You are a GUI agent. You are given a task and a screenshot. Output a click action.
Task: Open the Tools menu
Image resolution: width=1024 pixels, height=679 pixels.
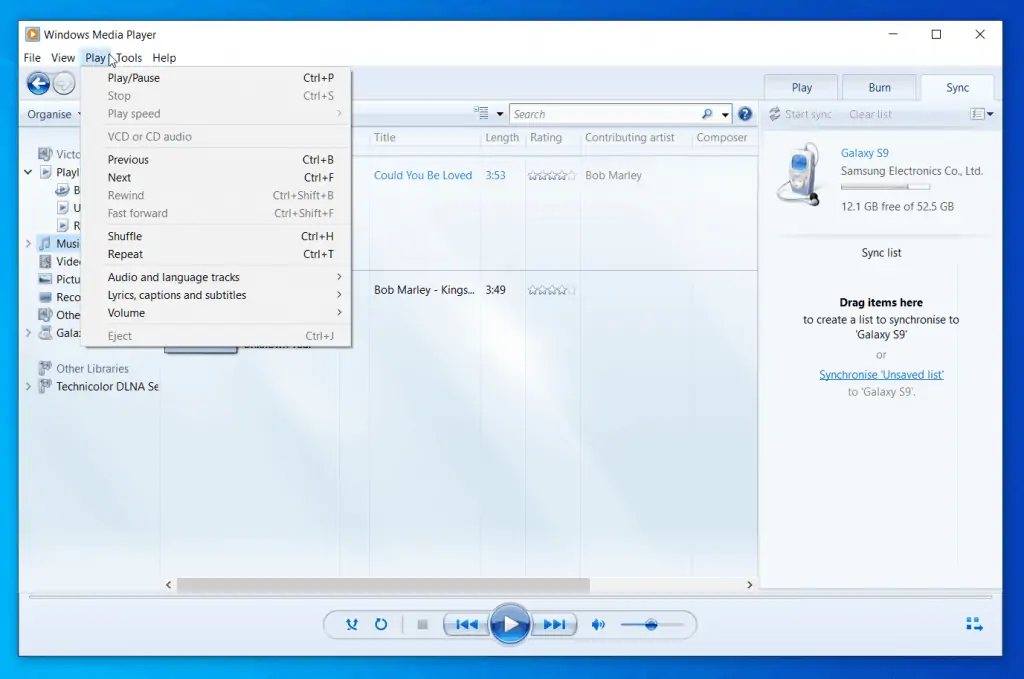(127, 57)
